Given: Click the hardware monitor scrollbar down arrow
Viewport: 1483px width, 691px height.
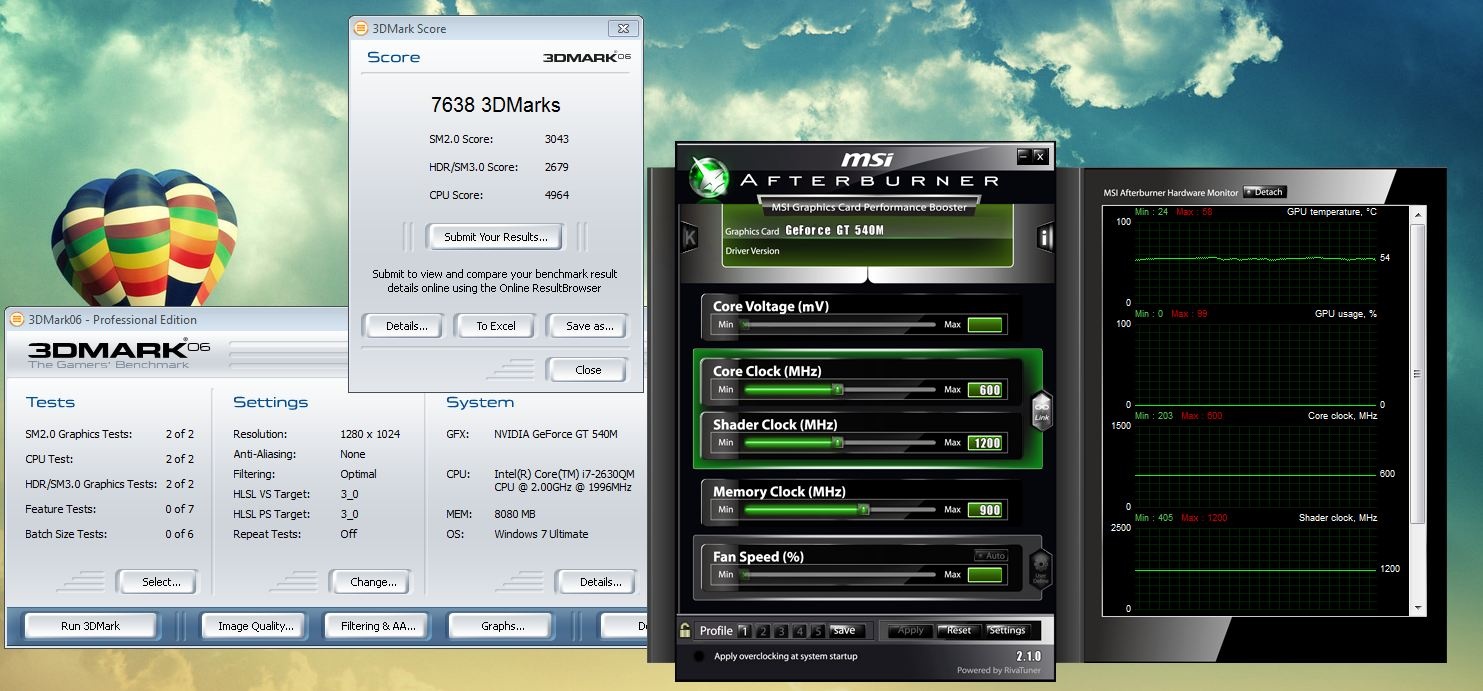Looking at the screenshot, I should tap(1417, 608).
